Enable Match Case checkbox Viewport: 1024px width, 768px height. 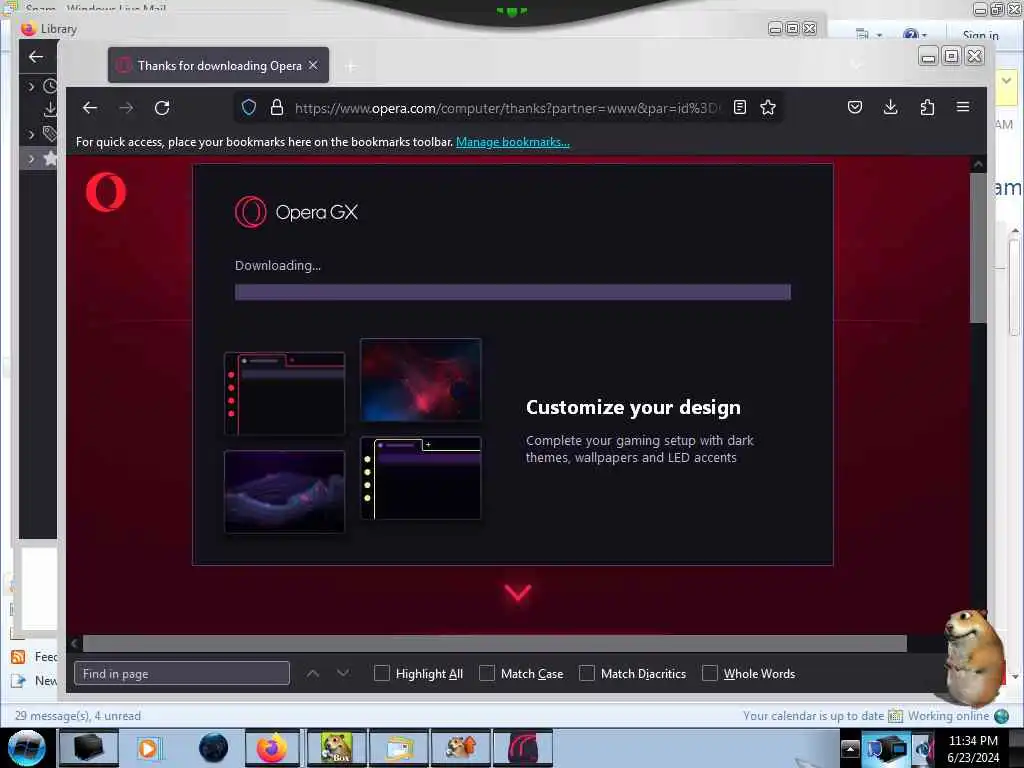[x=487, y=673]
